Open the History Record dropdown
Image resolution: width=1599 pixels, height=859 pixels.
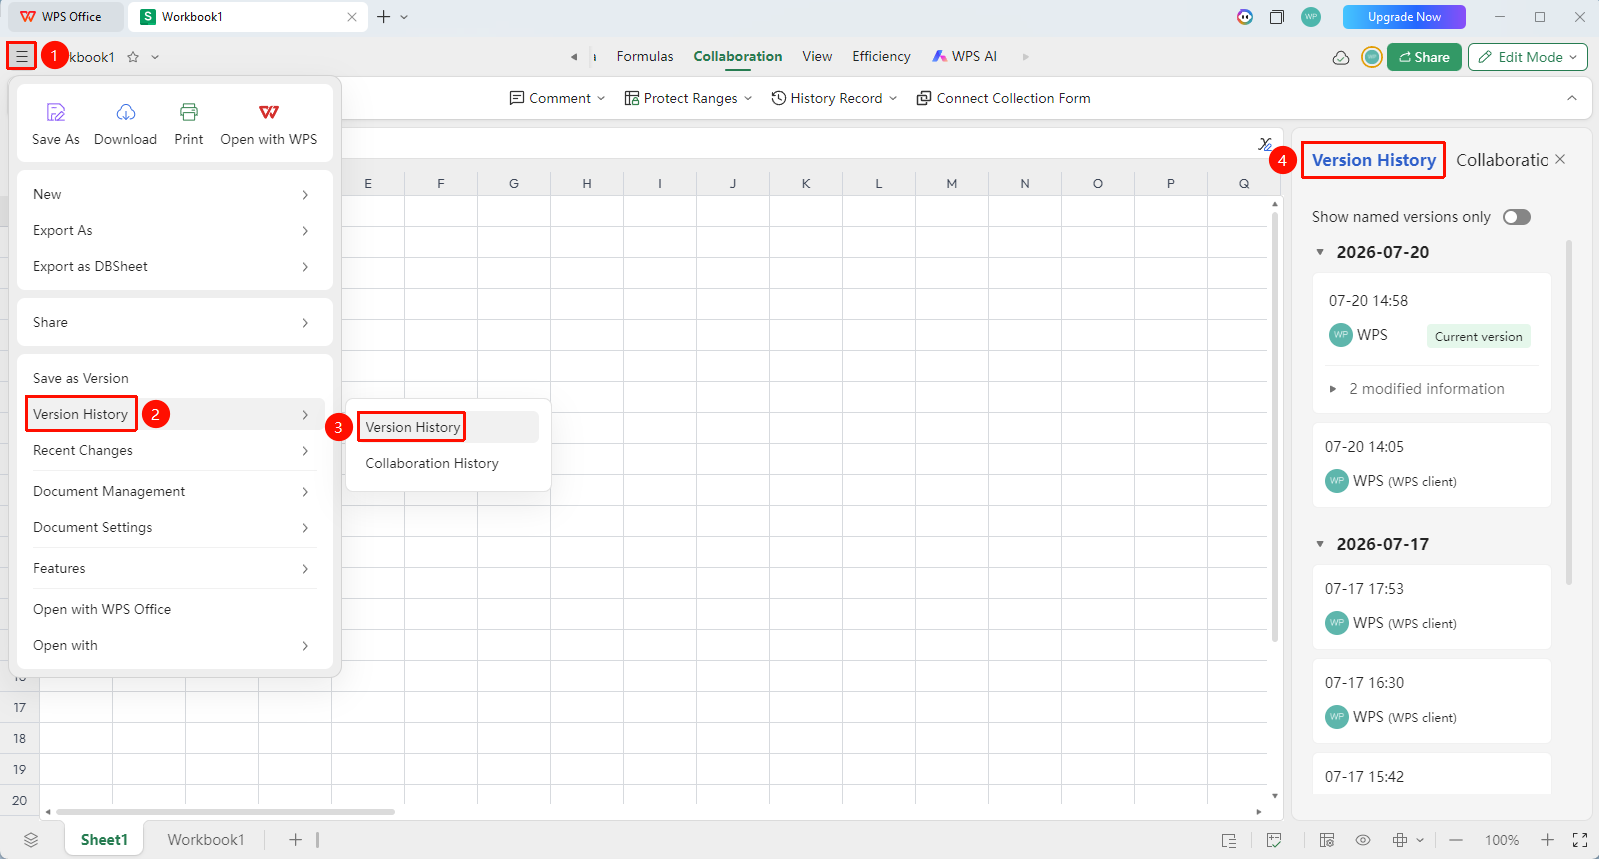pos(834,98)
